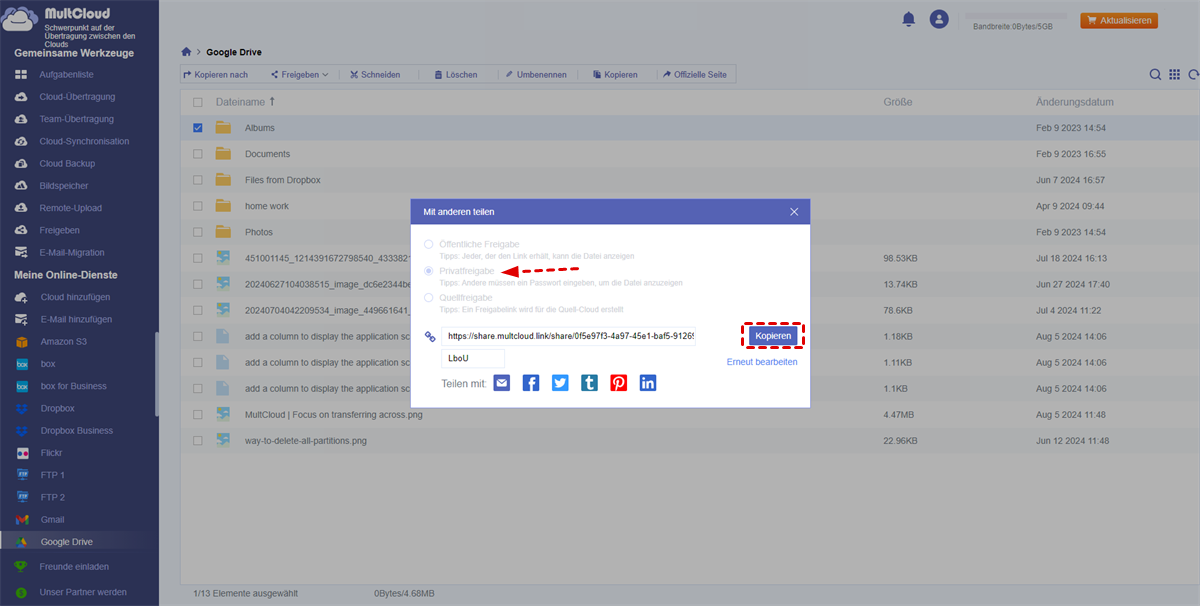The image size is (1200, 606).
Task: Toggle select-all checkbox in header
Action: coord(197,102)
